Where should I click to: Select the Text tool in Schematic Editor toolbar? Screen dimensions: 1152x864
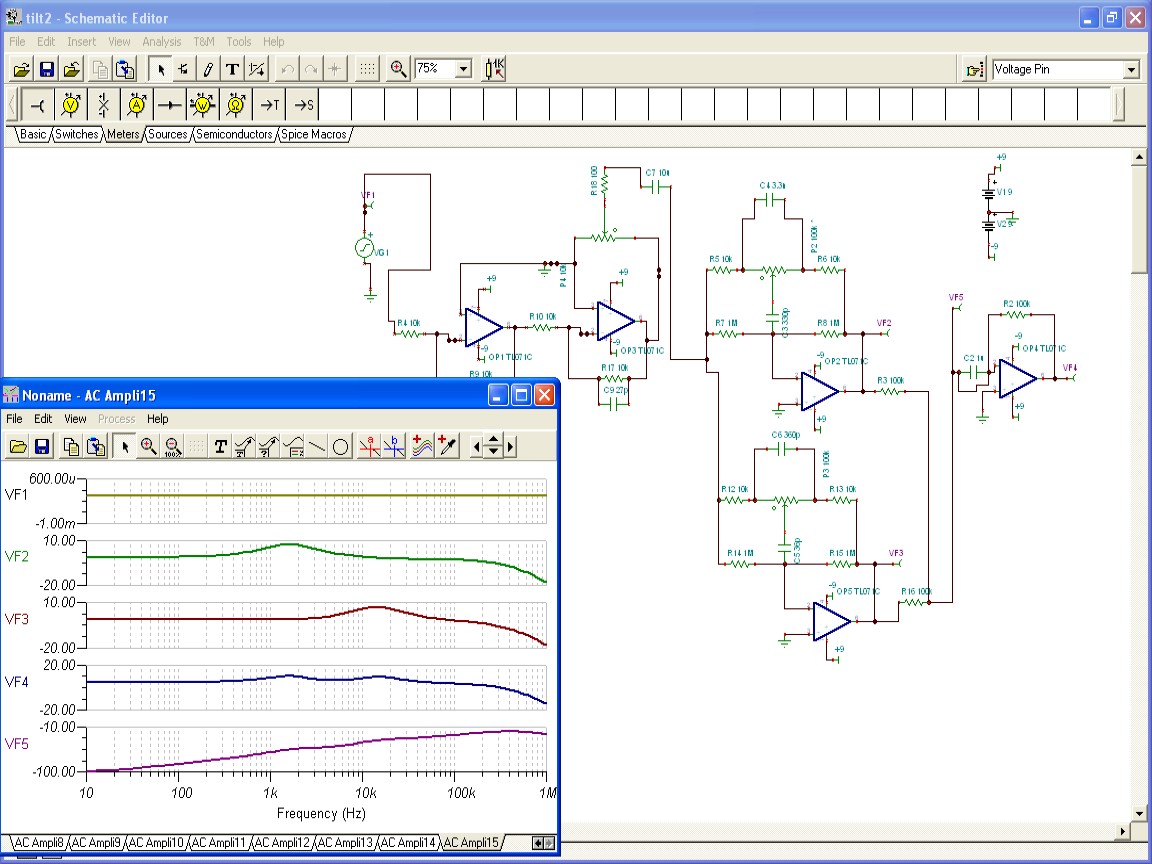232,70
